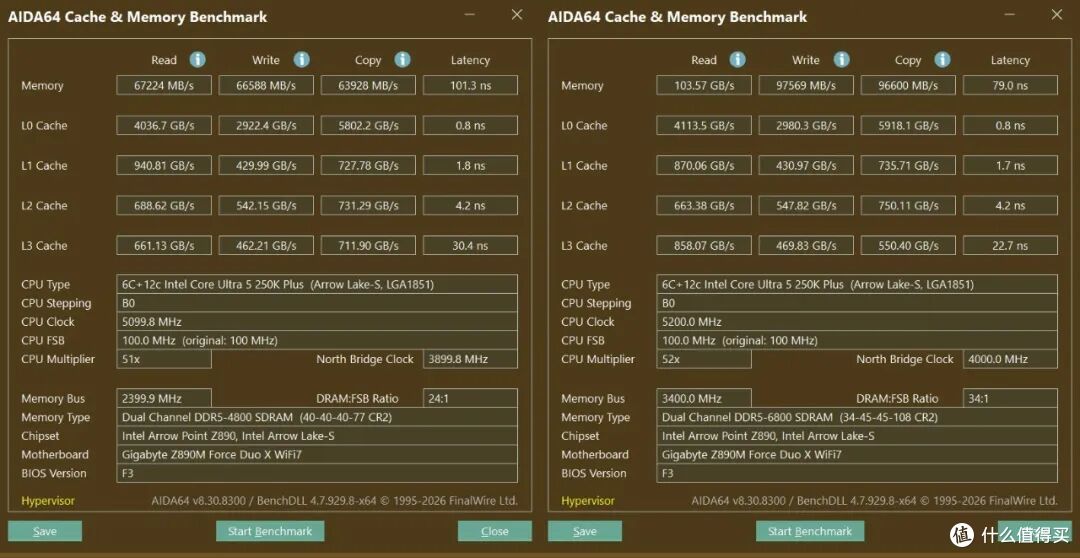Click right window title AIDA64 Cache & Memory Benchmark
This screenshot has height=558, width=1080.
click(x=678, y=17)
